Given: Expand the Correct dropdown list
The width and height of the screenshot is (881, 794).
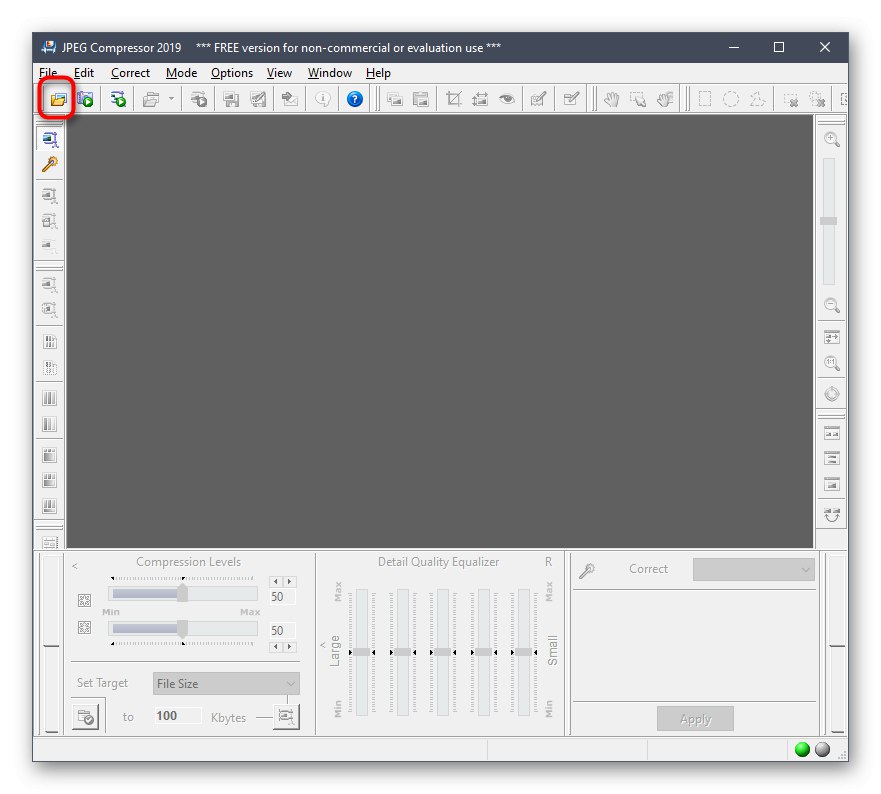Looking at the screenshot, I should pyautogui.click(x=754, y=570).
